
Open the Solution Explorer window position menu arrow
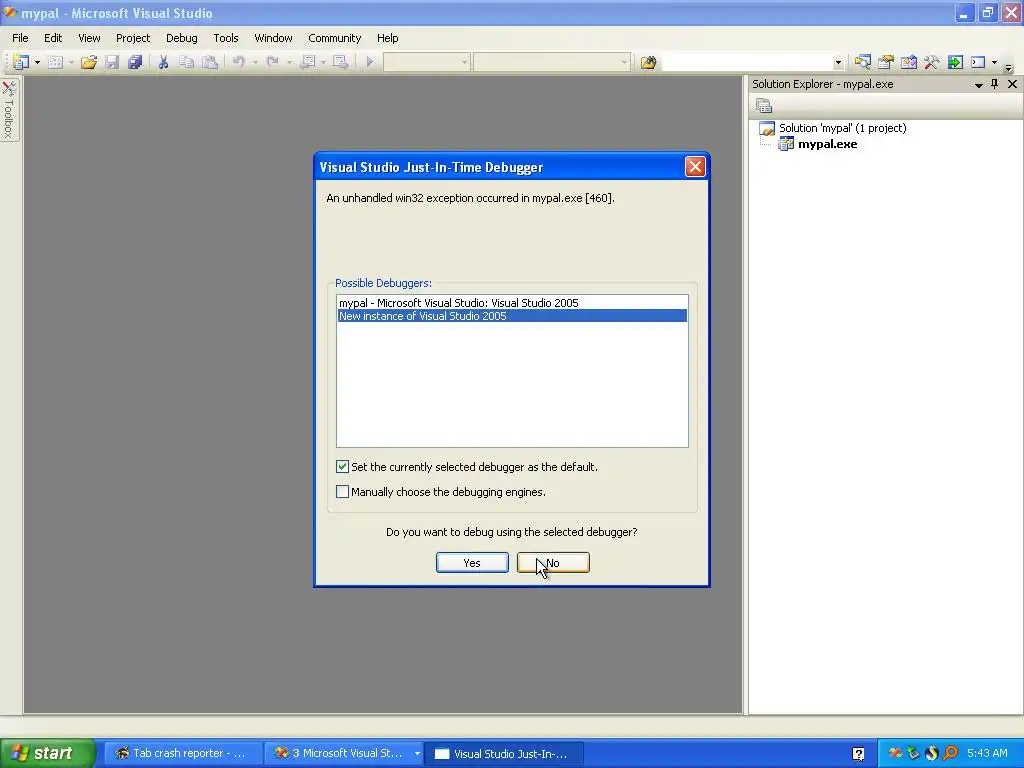[x=979, y=85]
